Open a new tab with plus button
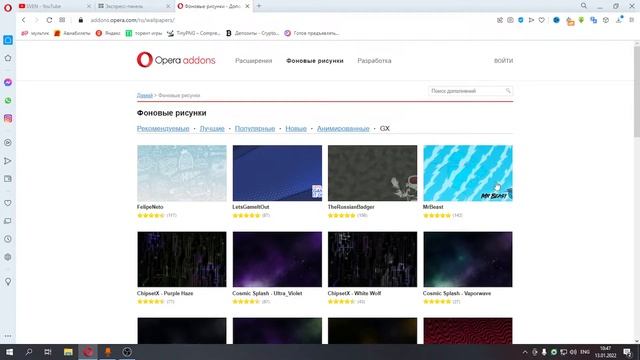 [x=259, y=6]
